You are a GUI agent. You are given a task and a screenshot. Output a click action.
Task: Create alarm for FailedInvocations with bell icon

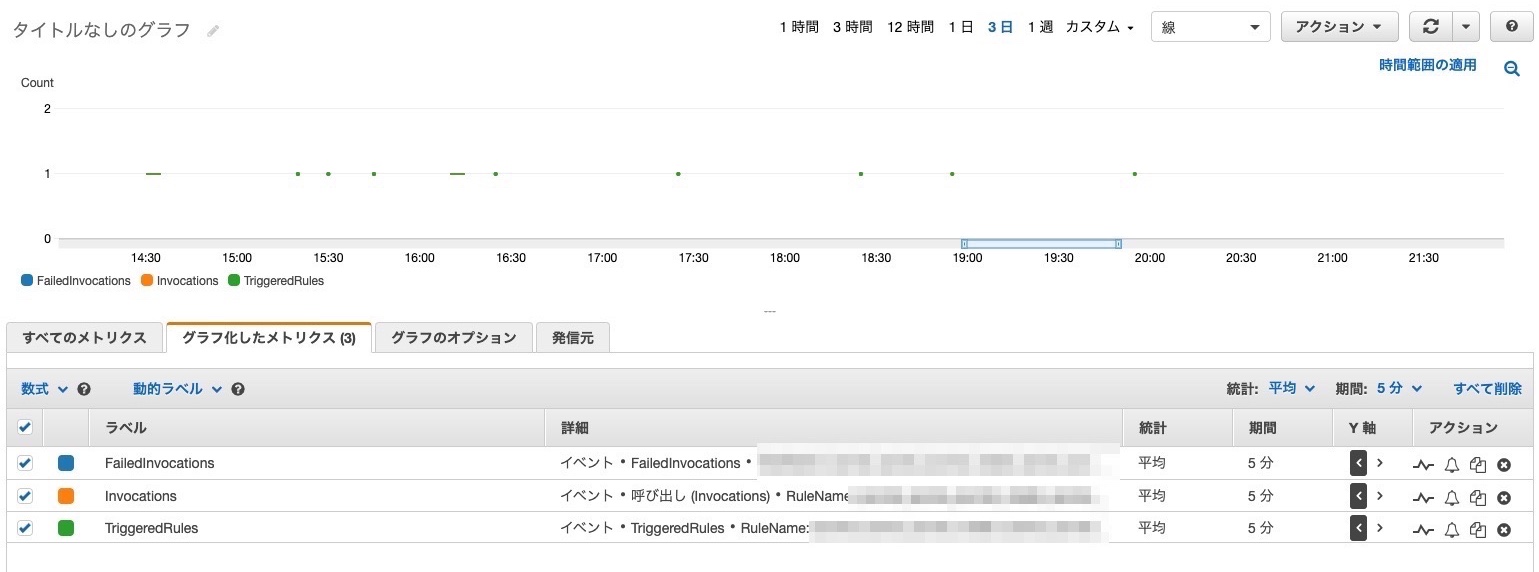coord(1452,464)
